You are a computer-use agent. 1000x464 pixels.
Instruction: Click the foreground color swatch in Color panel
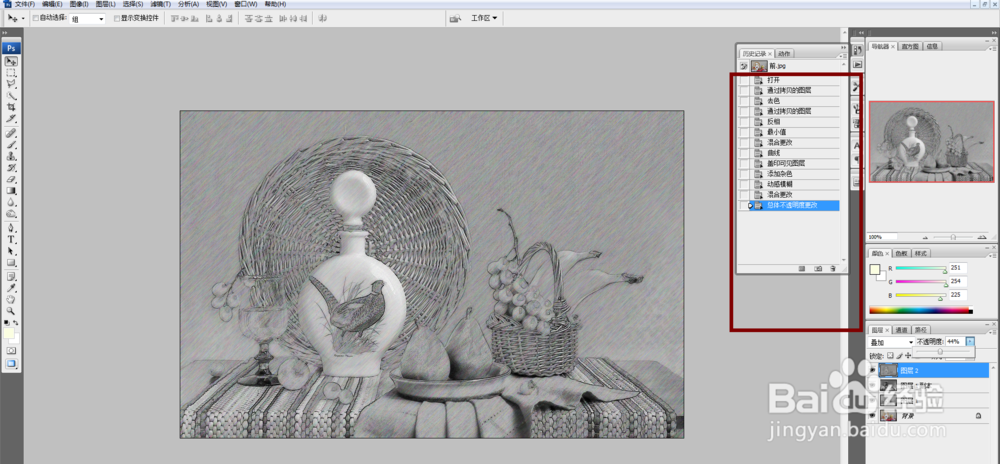click(x=874, y=269)
